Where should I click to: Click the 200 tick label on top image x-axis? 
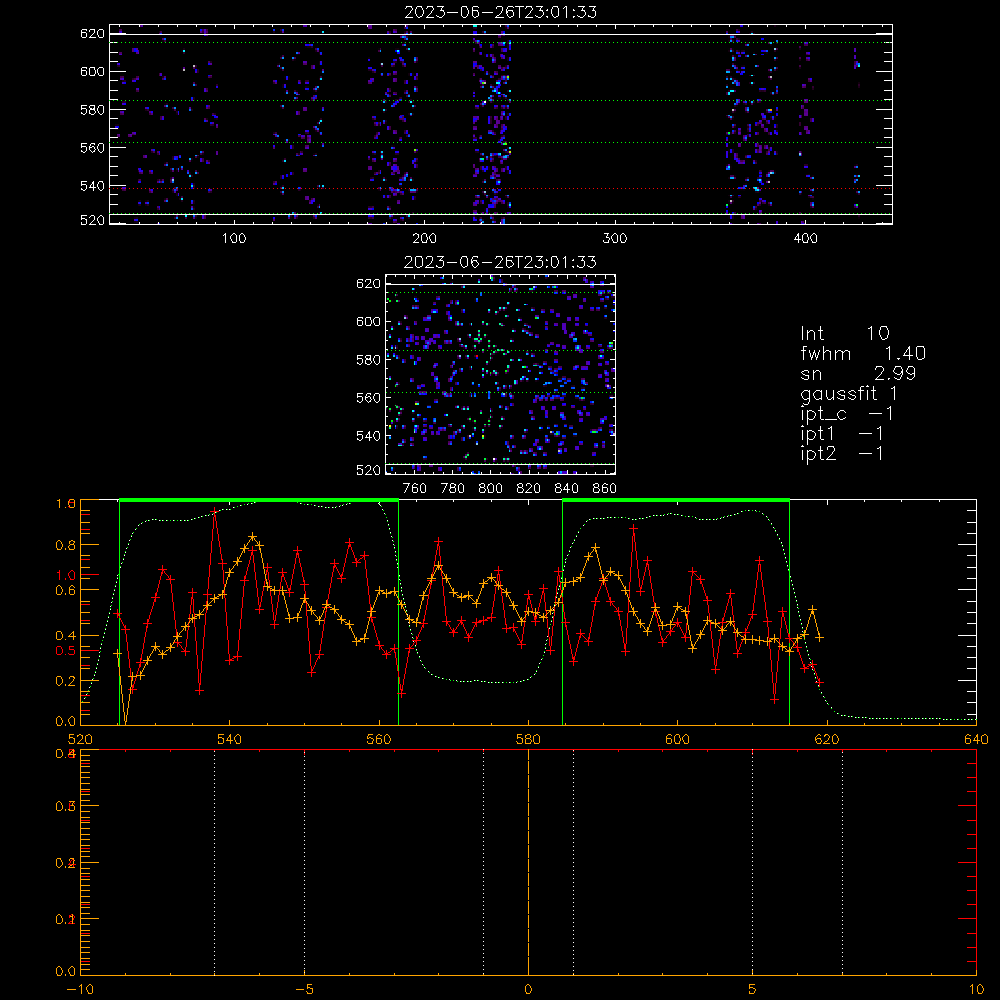pos(424,239)
